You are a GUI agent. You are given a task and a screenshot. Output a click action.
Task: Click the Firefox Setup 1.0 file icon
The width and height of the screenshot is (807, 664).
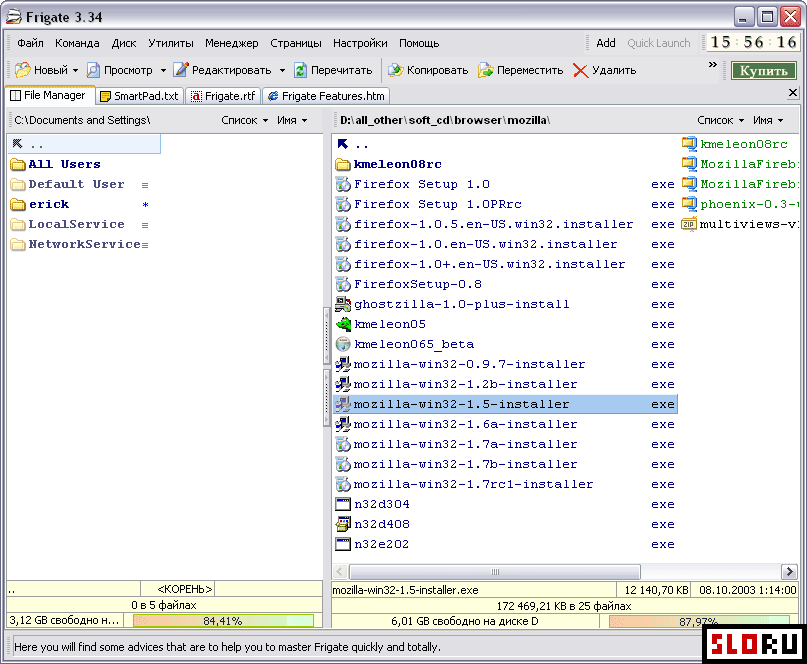[343, 184]
